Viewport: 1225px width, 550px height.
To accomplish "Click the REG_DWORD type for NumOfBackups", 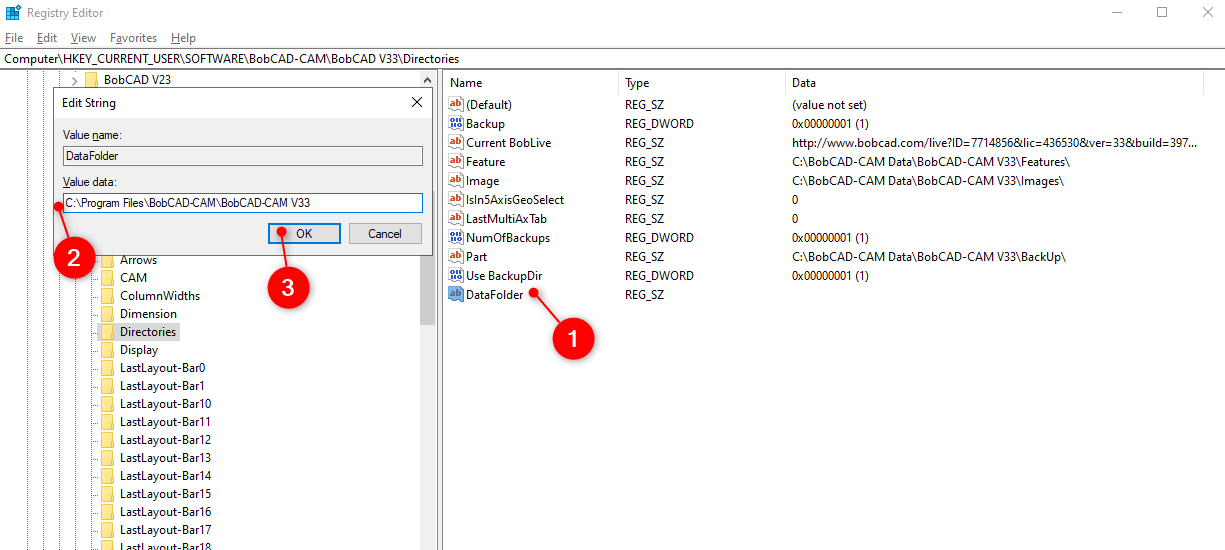I will click(x=660, y=237).
